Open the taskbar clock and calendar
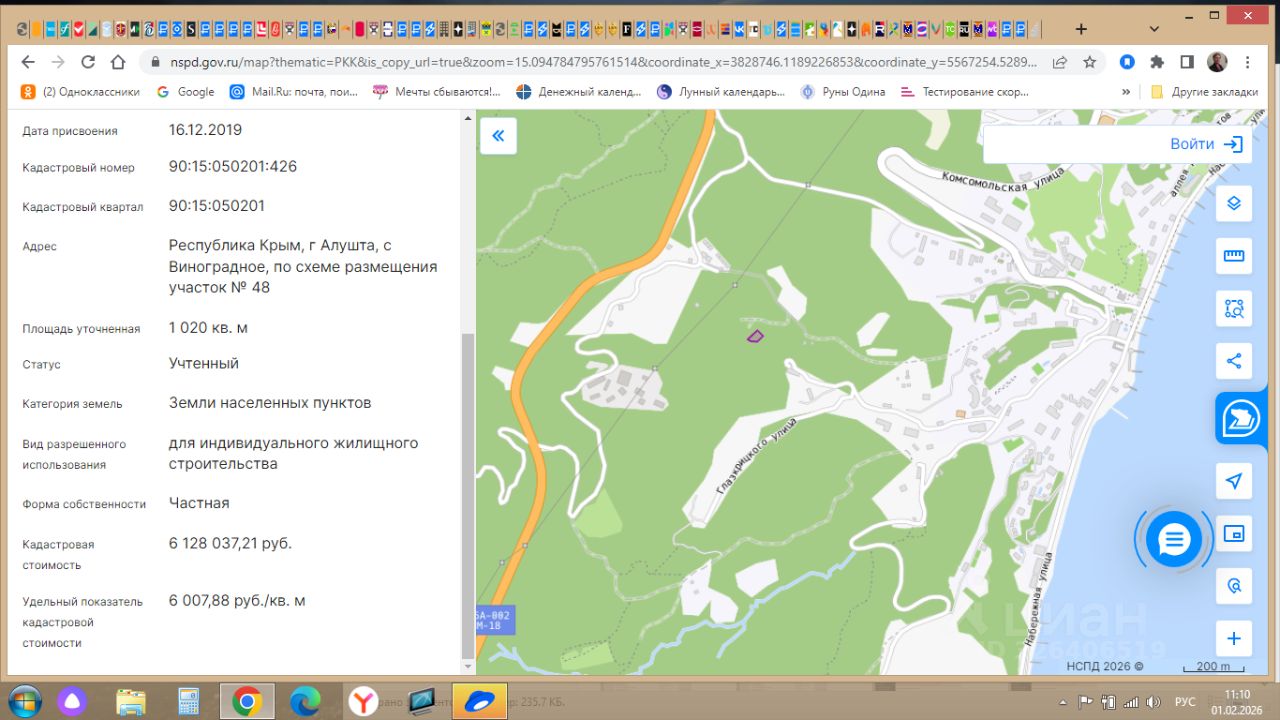 click(x=1237, y=702)
